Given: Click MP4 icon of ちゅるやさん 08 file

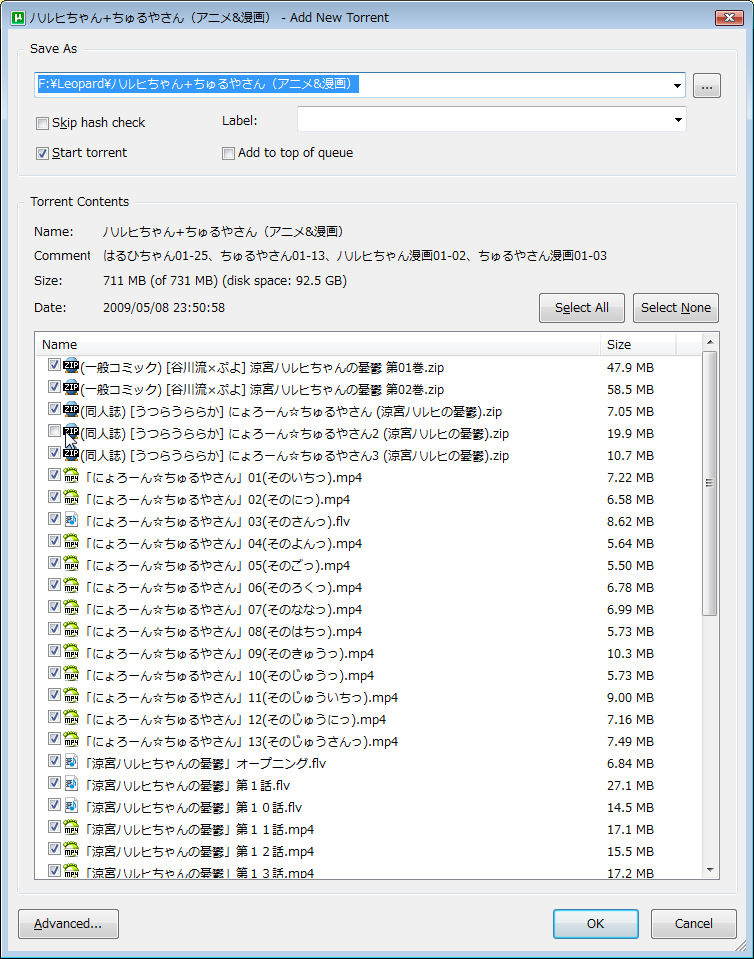Looking at the screenshot, I should pyautogui.click(x=71, y=631).
